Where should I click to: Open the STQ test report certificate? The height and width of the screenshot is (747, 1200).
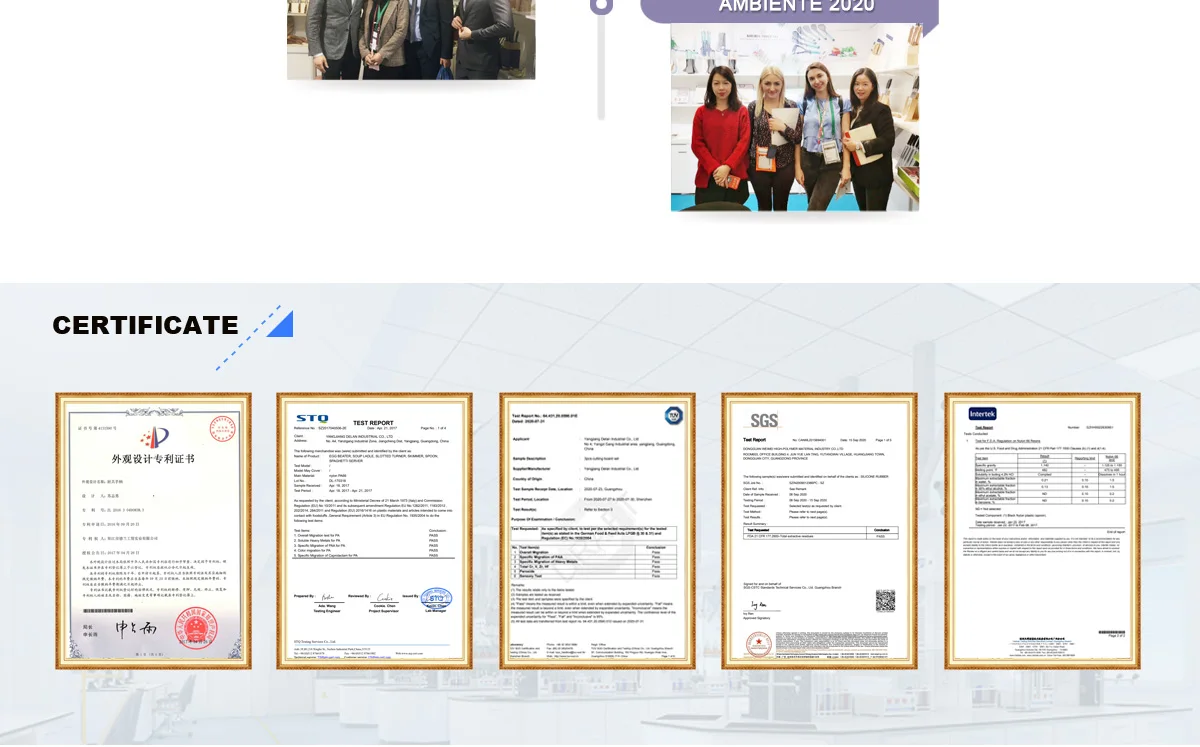pyautogui.click(x=374, y=530)
